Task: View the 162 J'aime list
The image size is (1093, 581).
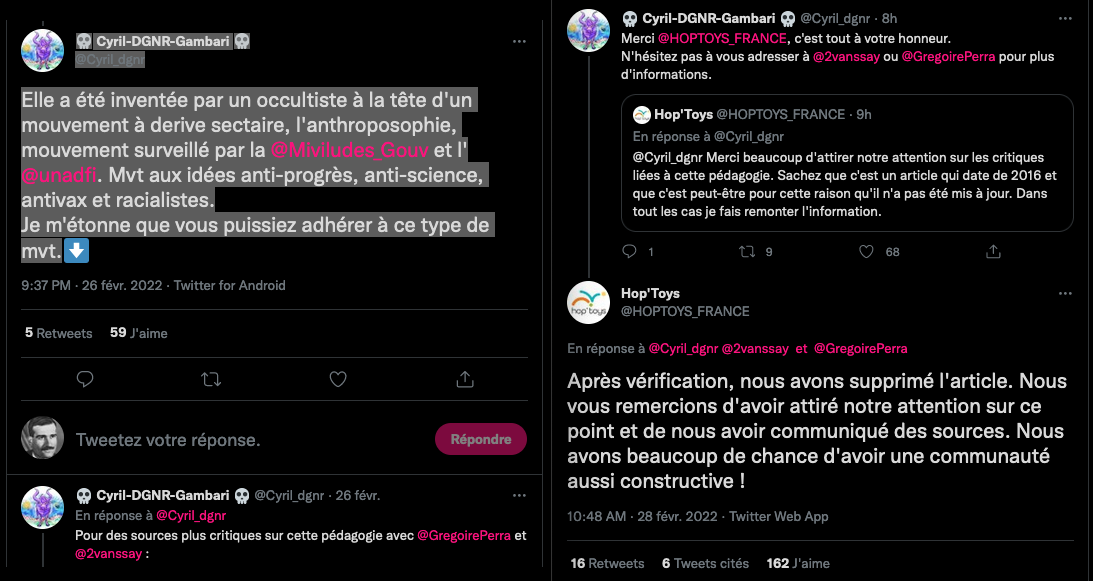Action: coord(797,563)
